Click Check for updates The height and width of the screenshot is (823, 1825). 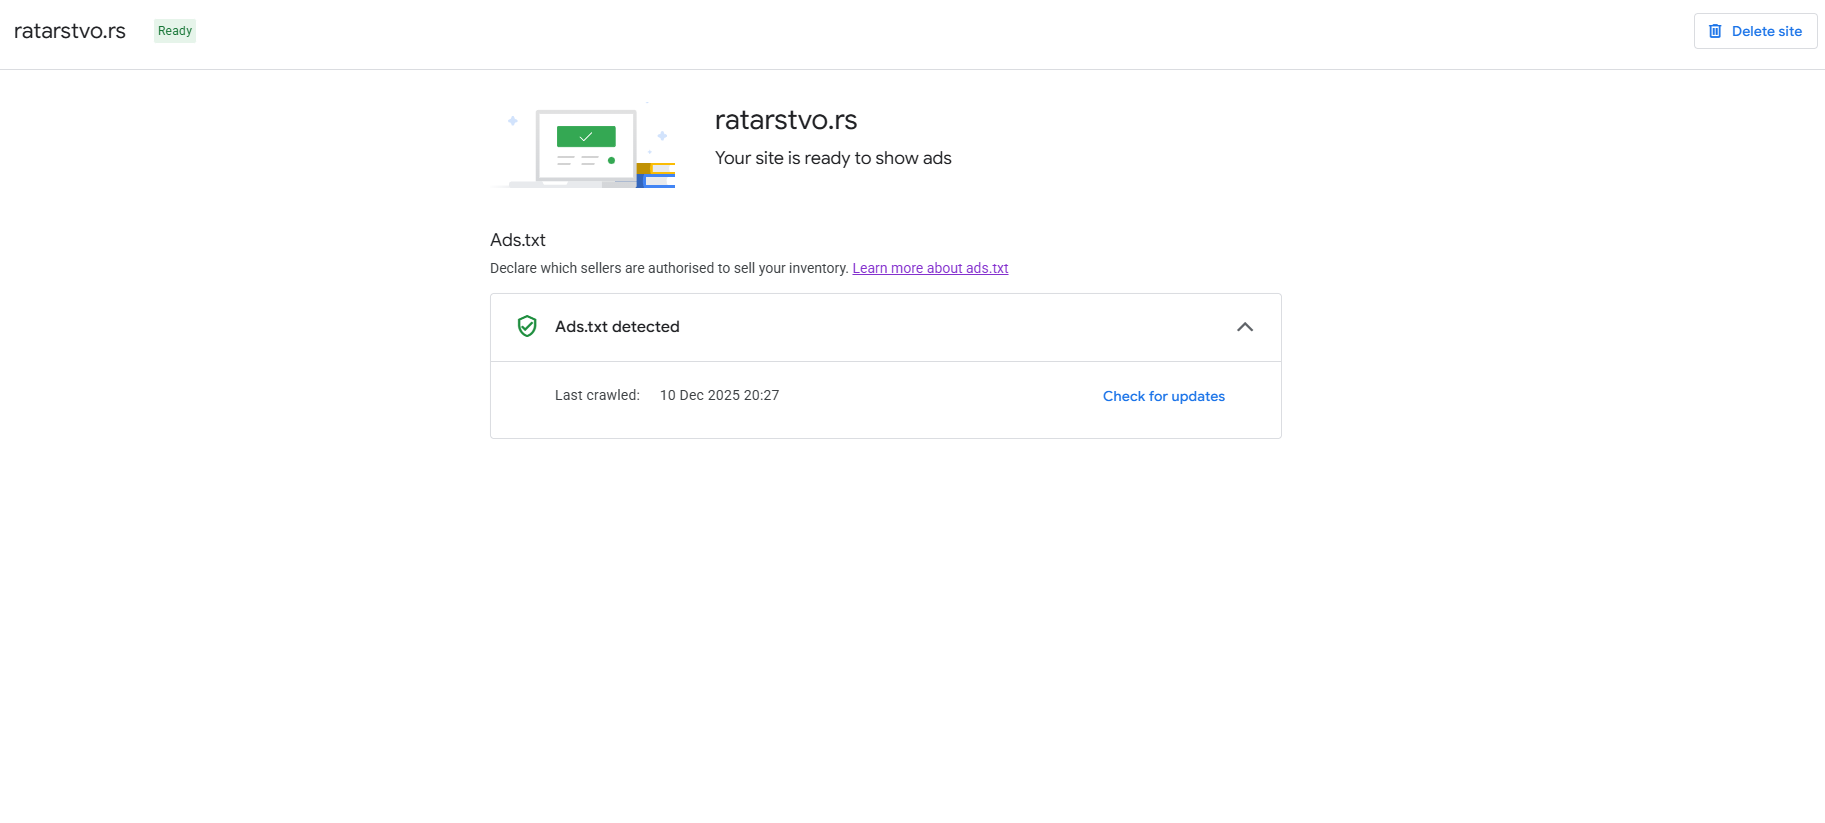[1163, 396]
